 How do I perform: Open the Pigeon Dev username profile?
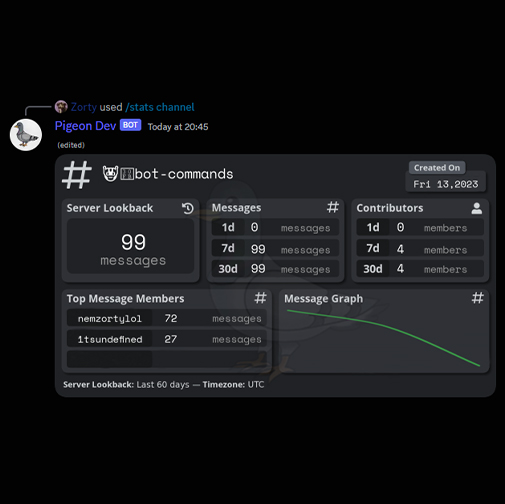tap(85, 126)
